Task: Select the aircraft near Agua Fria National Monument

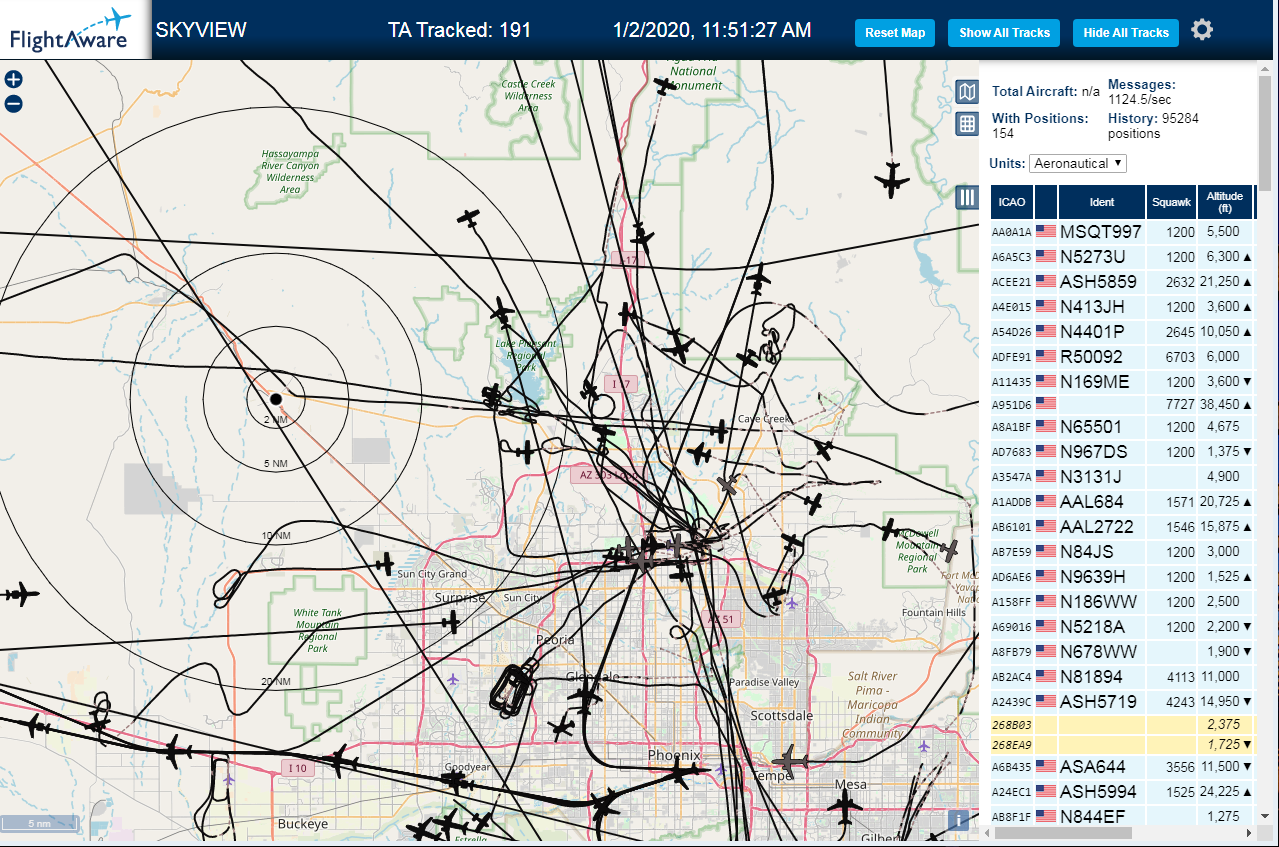Action: click(666, 86)
